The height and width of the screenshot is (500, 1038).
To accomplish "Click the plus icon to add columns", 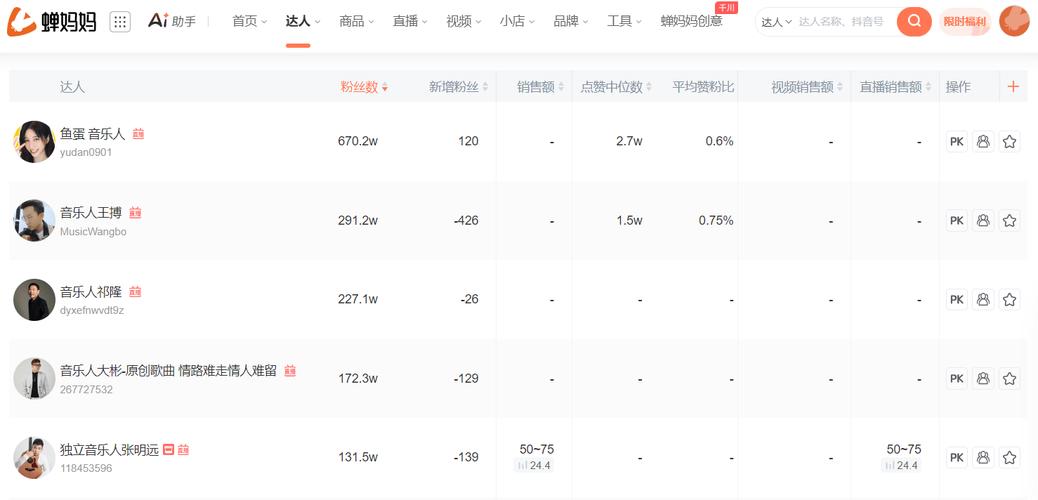I will (x=1013, y=87).
